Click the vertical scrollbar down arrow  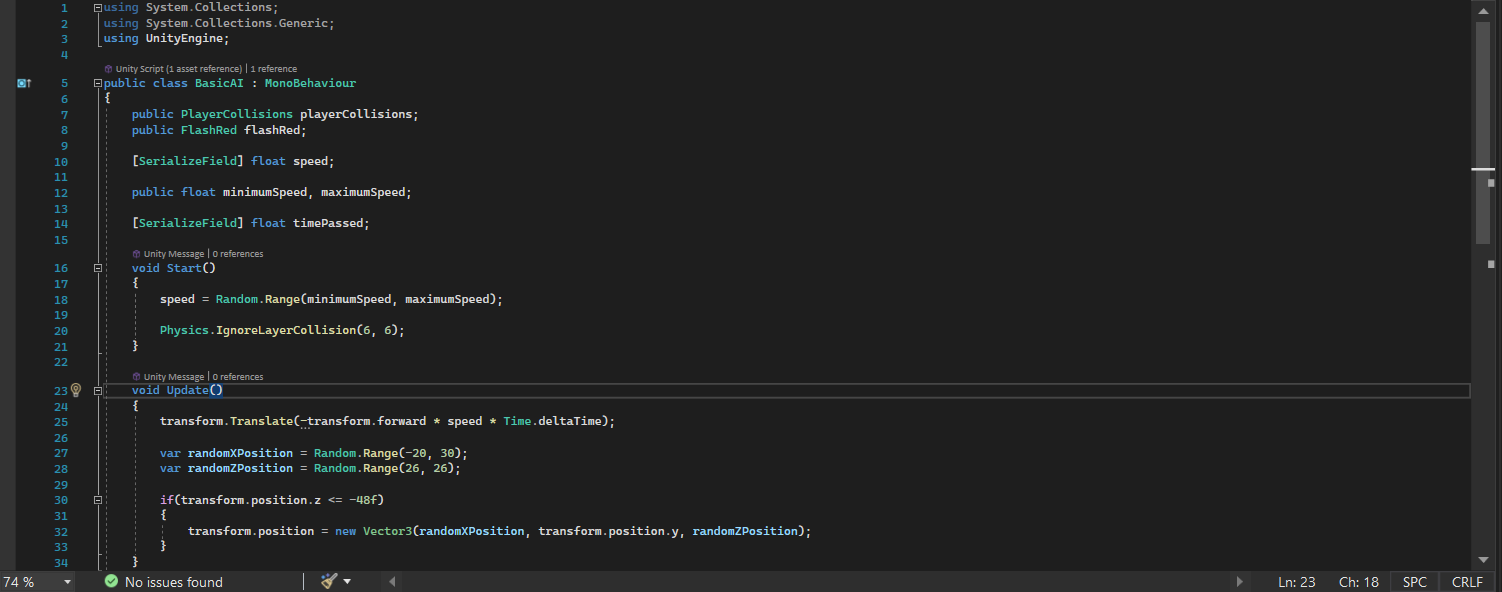pos(1483,560)
